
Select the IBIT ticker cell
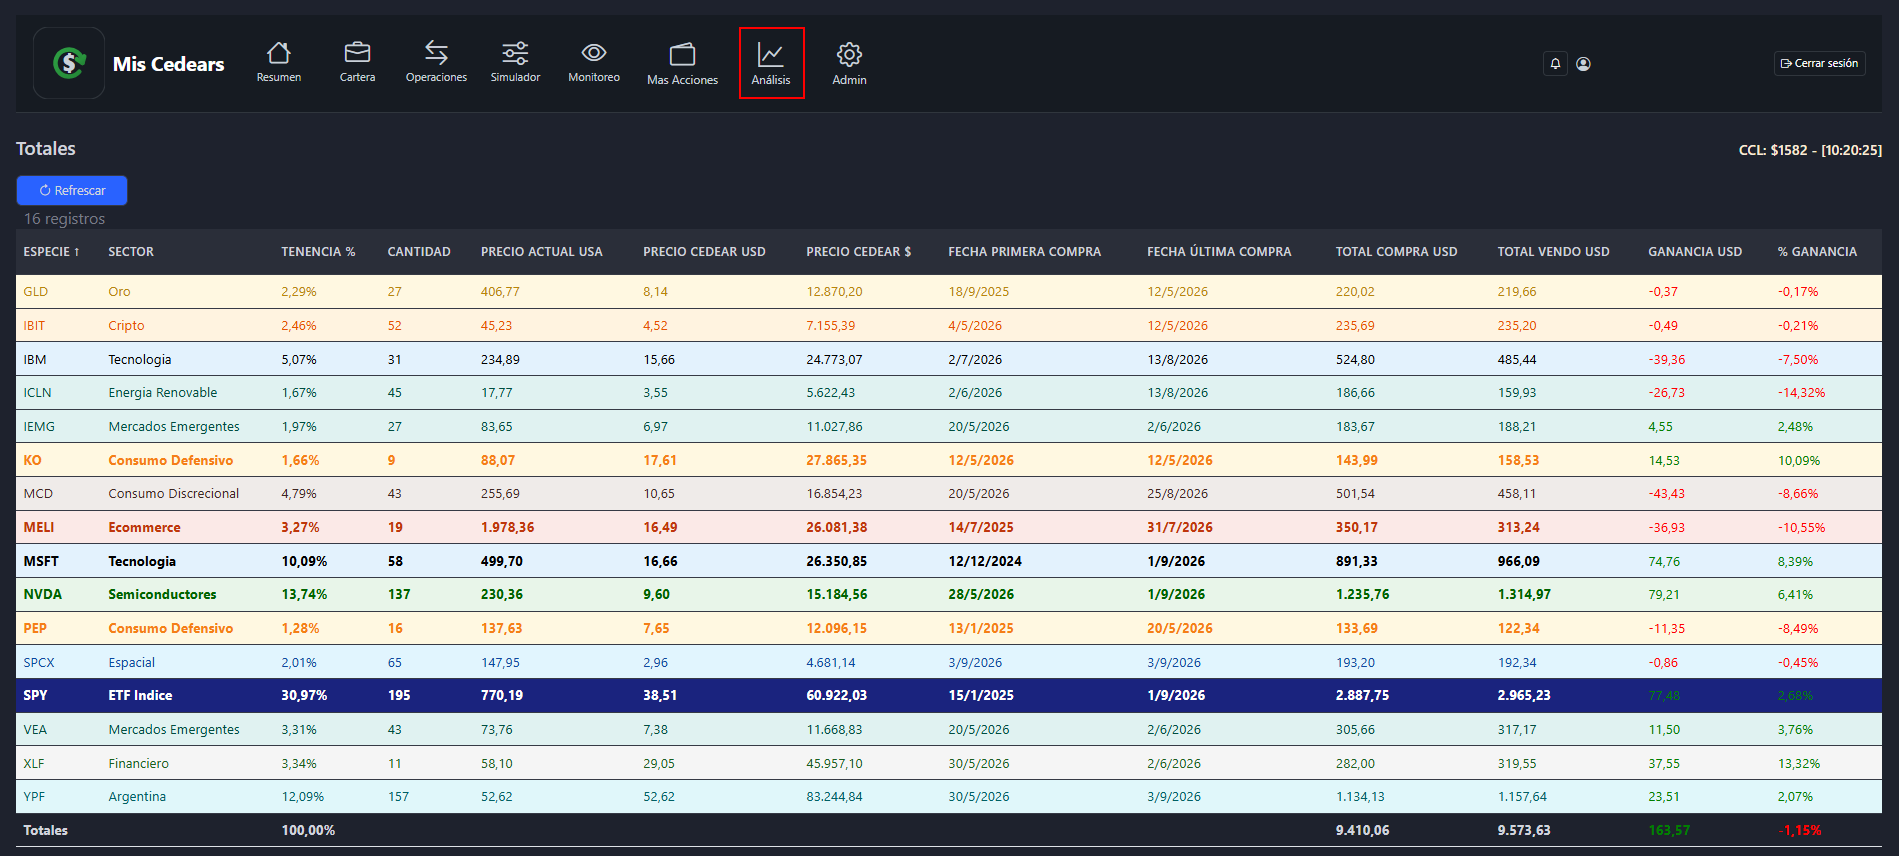[x=34, y=326]
